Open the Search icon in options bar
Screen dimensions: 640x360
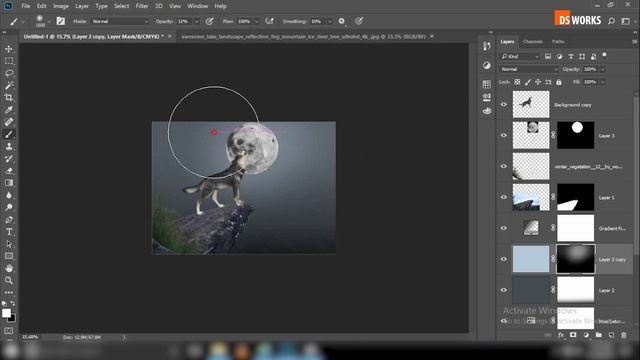(611, 21)
